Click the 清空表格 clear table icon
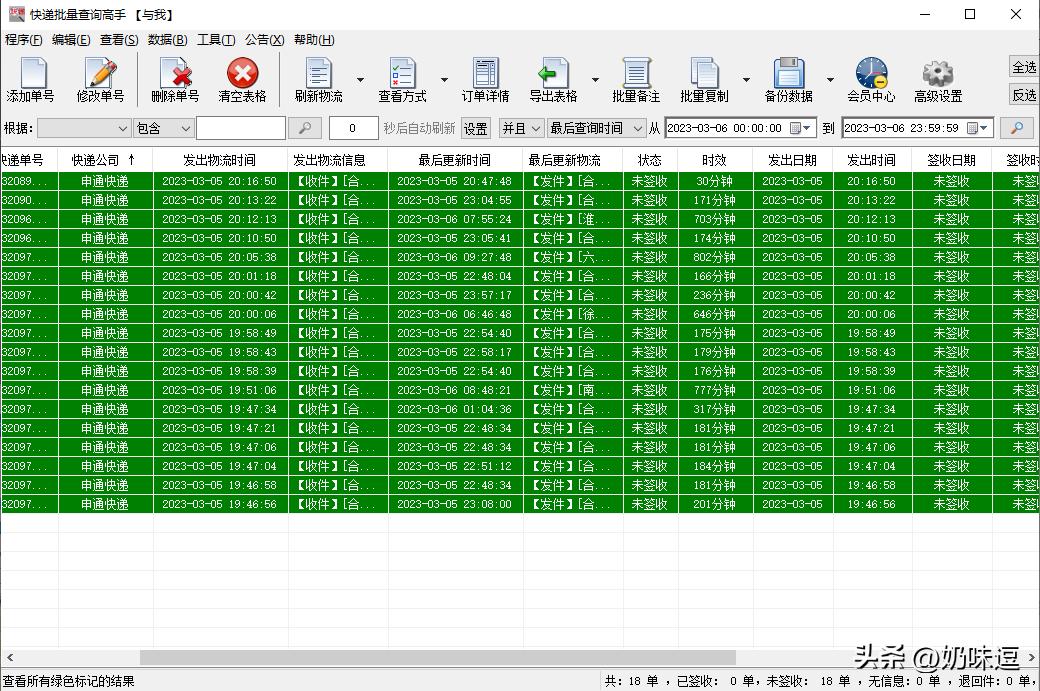Screen dimensions: 1040x691 (x=242, y=80)
